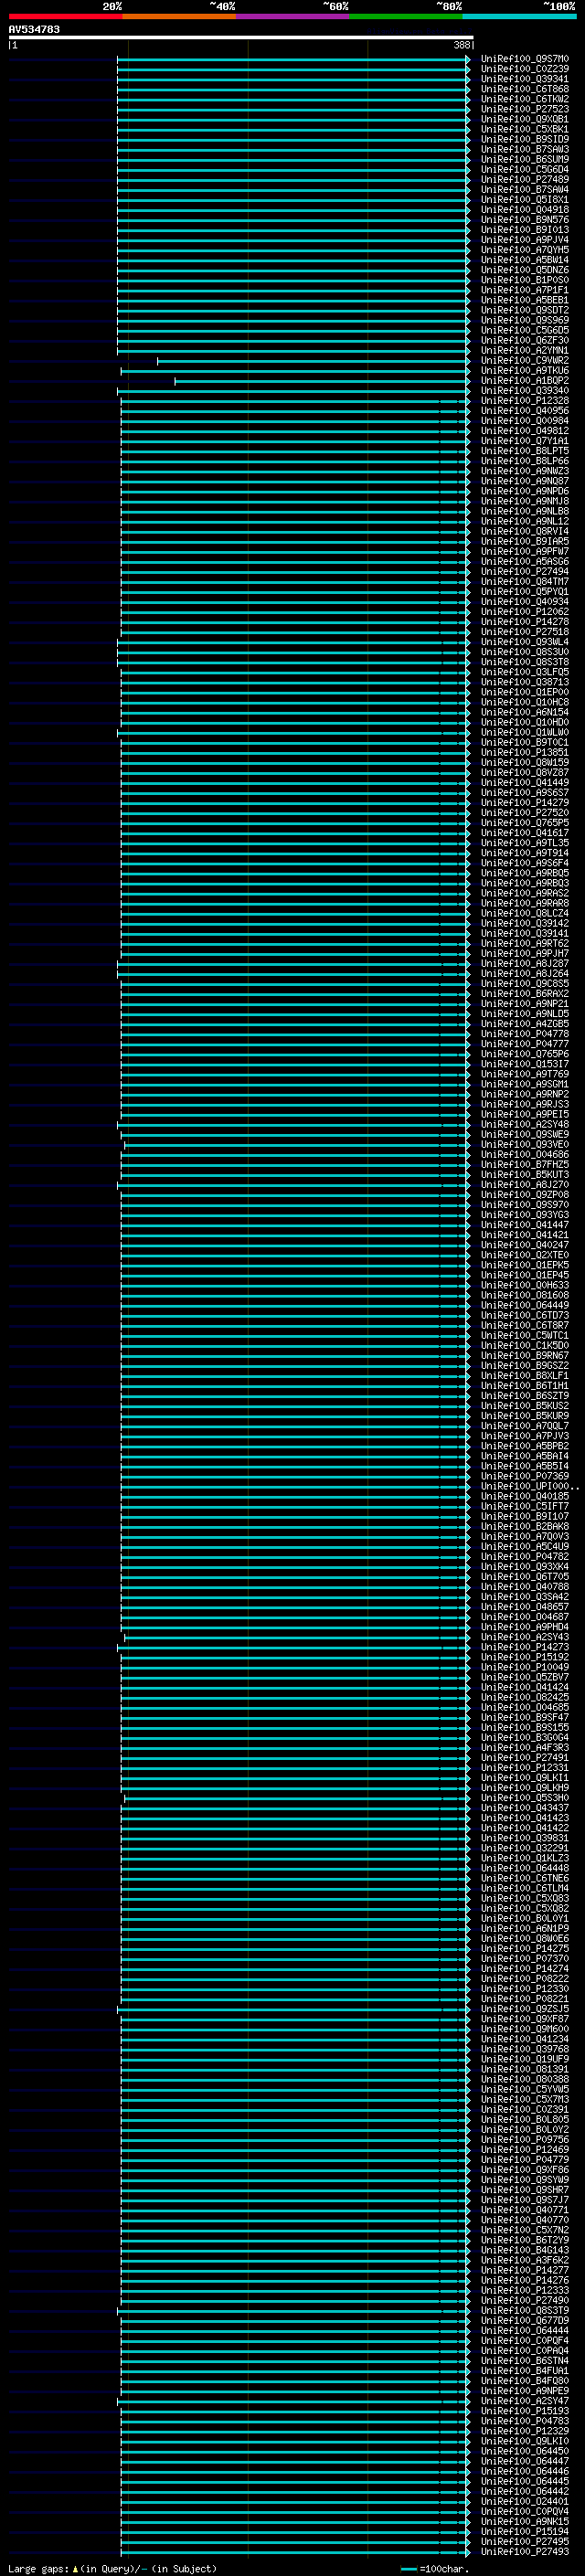Open the truncated UniRef100_UPI000.. hit
585x2576 pixels.
click(529, 1486)
